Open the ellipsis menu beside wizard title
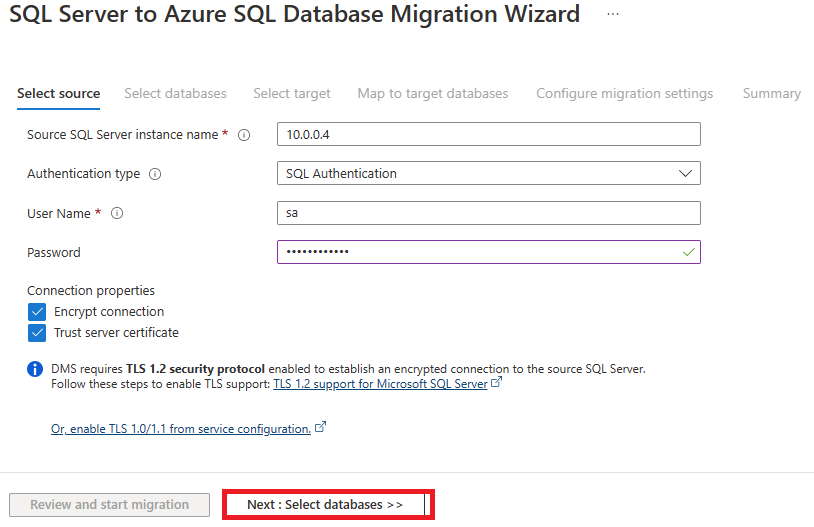The height and width of the screenshot is (527, 814). [x=613, y=15]
